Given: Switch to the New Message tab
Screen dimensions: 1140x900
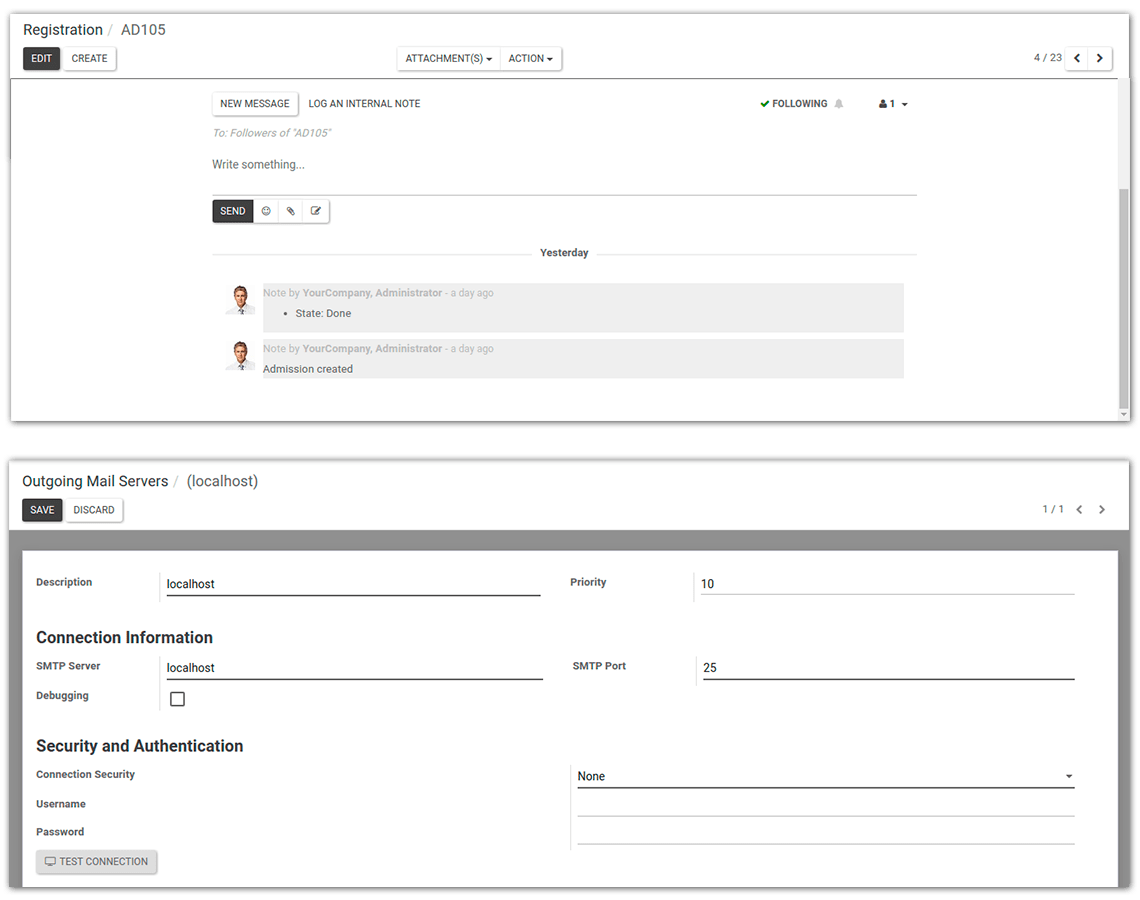Looking at the screenshot, I should (254, 103).
